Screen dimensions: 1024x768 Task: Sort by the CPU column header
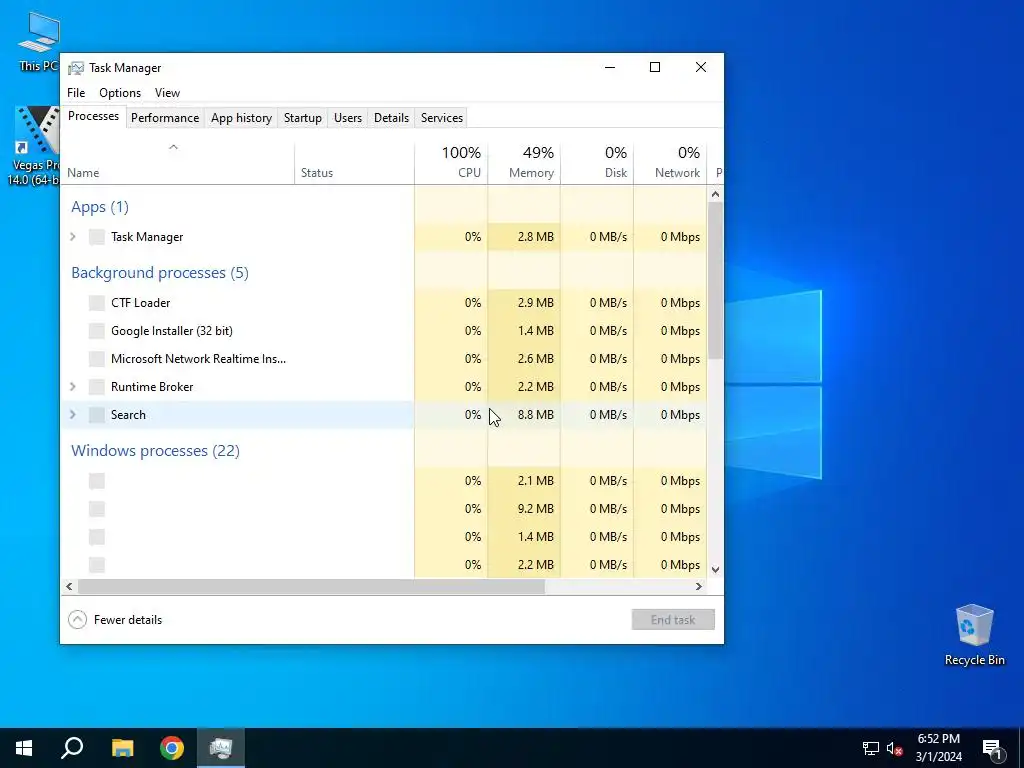tap(451, 163)
